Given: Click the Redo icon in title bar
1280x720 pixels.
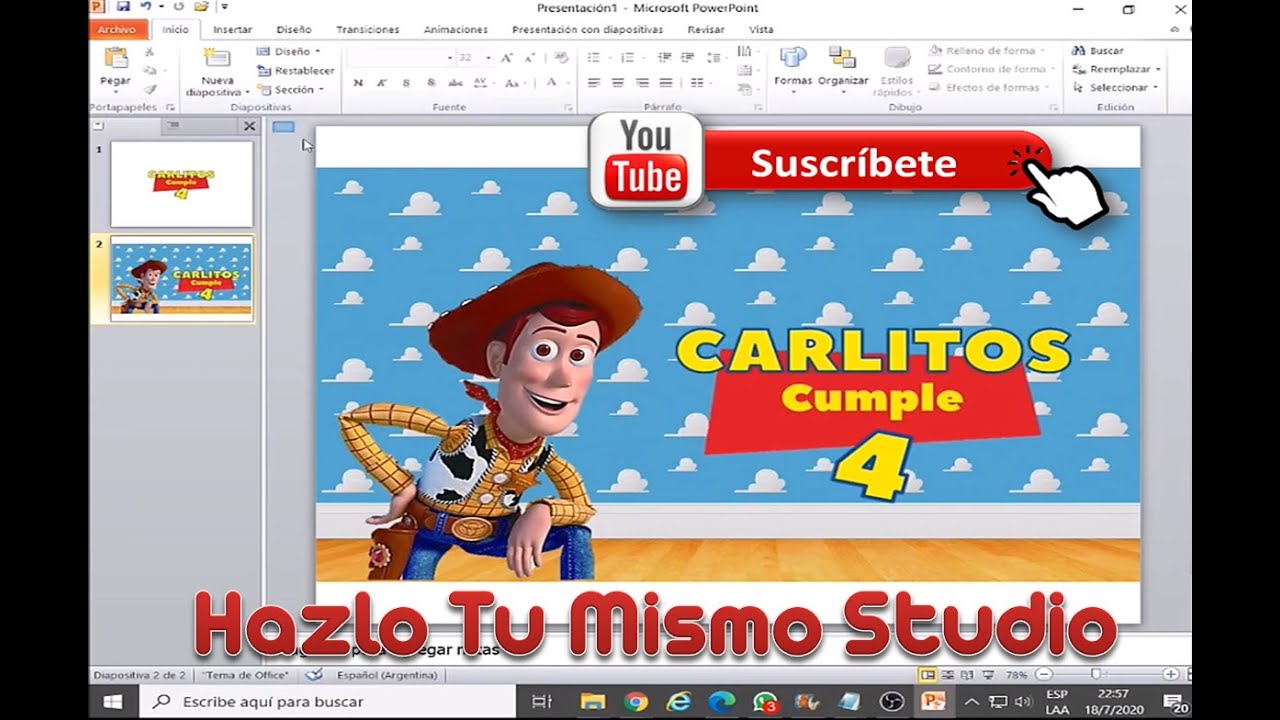Looking at the screenshot, I should pyautogui.click(x=179, y=7).
